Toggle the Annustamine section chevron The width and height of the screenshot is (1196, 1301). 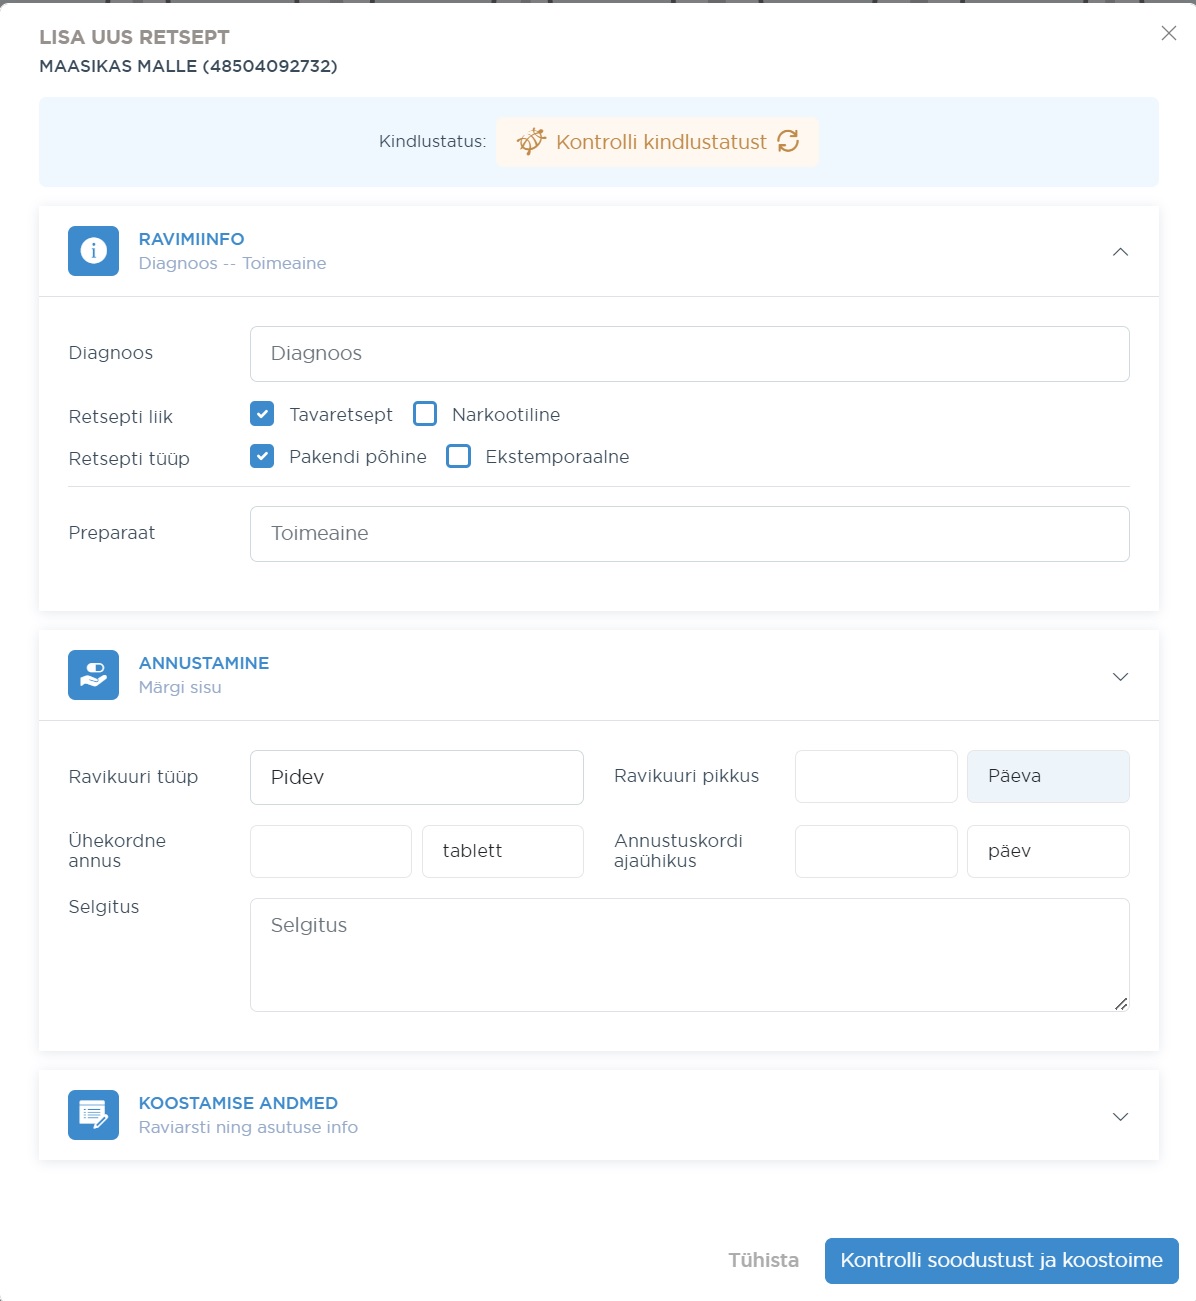tap(1120, 677)
